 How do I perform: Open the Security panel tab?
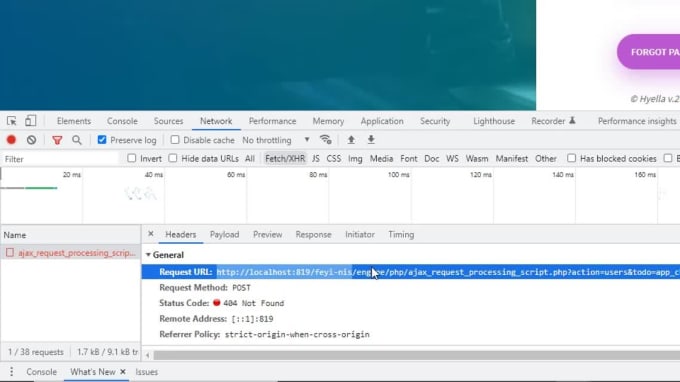pos(435,121)
